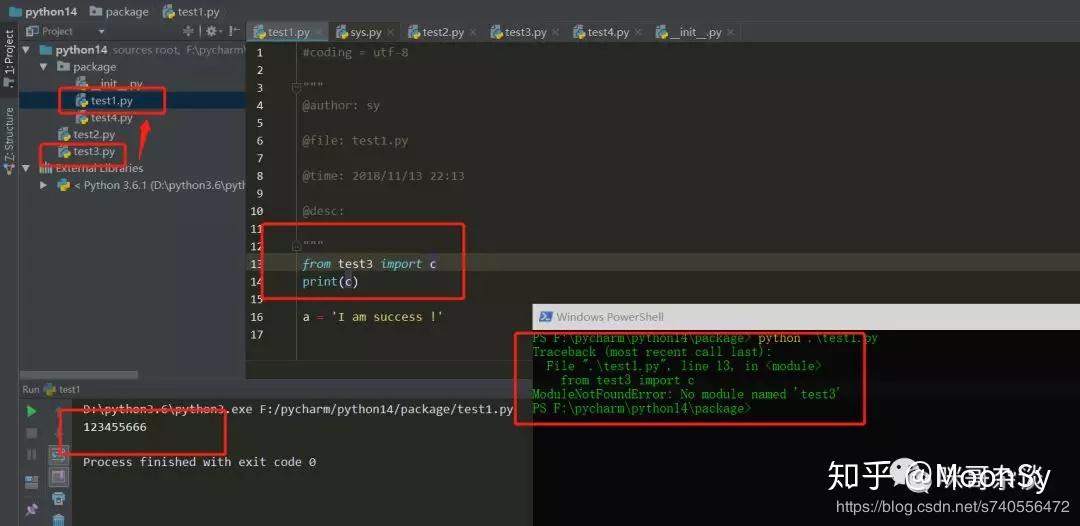Click the print icon in Run panel

point(59,497)
